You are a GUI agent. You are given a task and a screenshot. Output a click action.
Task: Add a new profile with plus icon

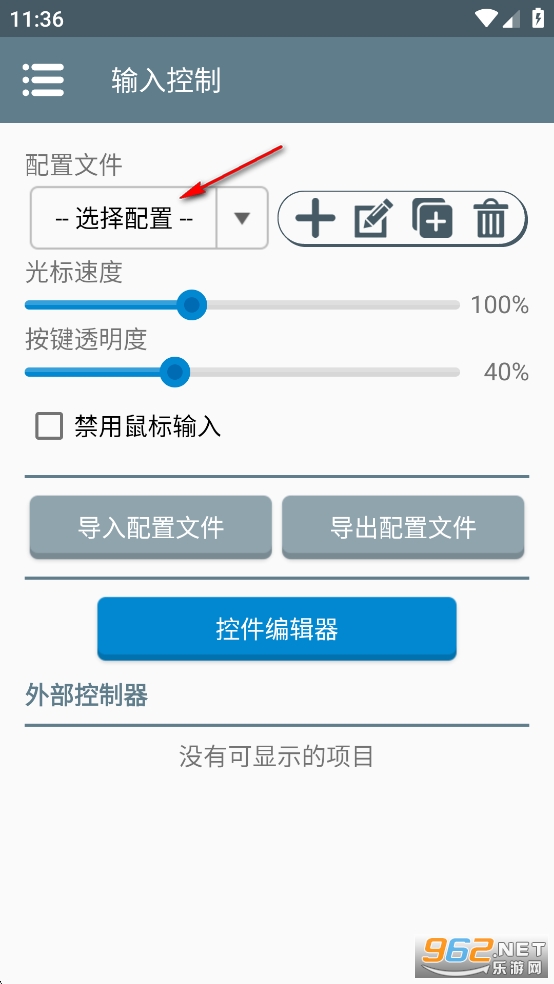(315, 219)
